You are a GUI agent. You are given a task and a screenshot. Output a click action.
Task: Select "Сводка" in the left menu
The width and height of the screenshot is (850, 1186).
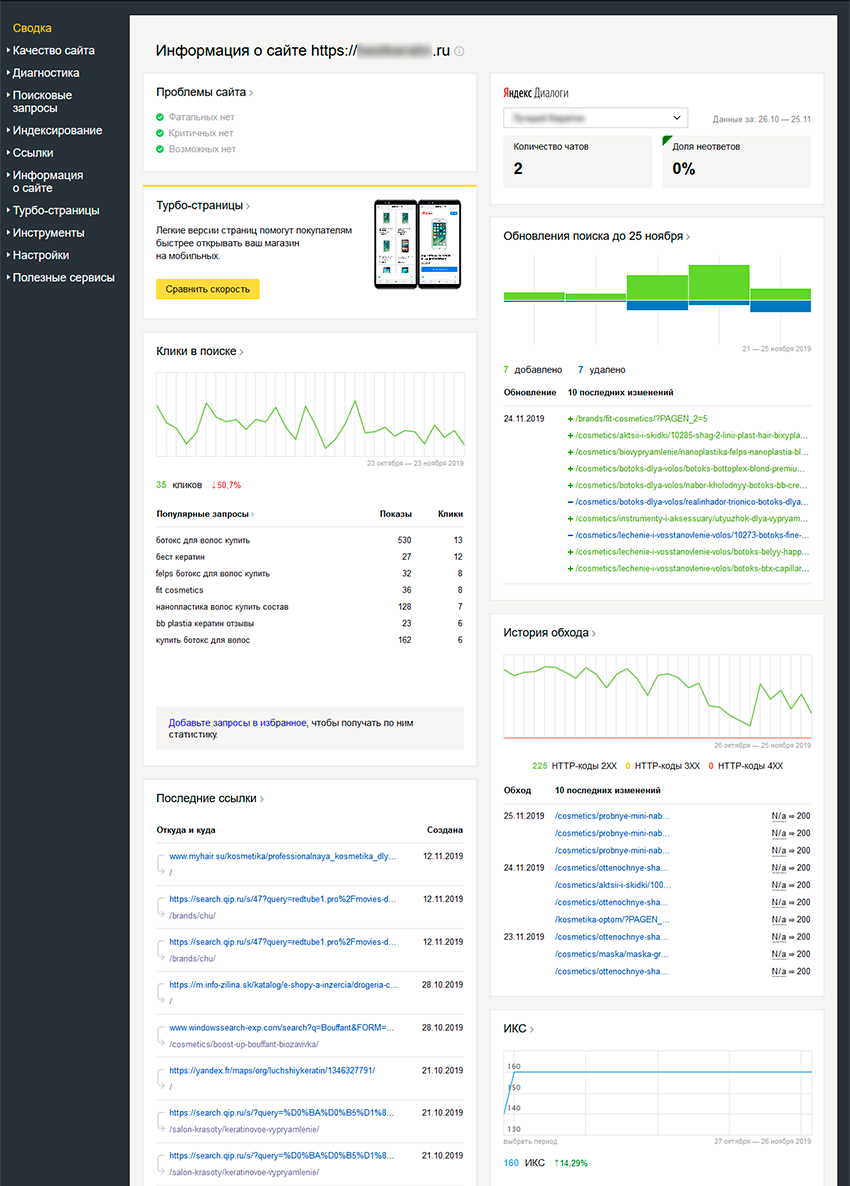coord(32,28)
